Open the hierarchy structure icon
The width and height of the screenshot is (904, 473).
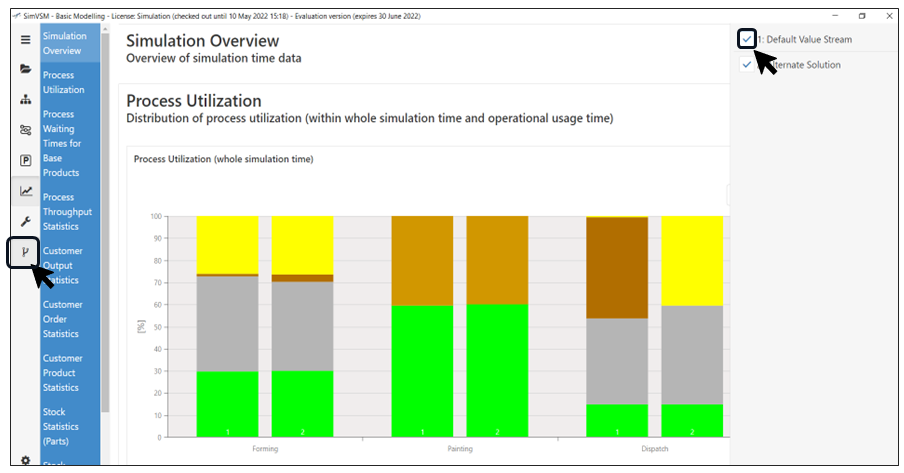click(25, 100)
